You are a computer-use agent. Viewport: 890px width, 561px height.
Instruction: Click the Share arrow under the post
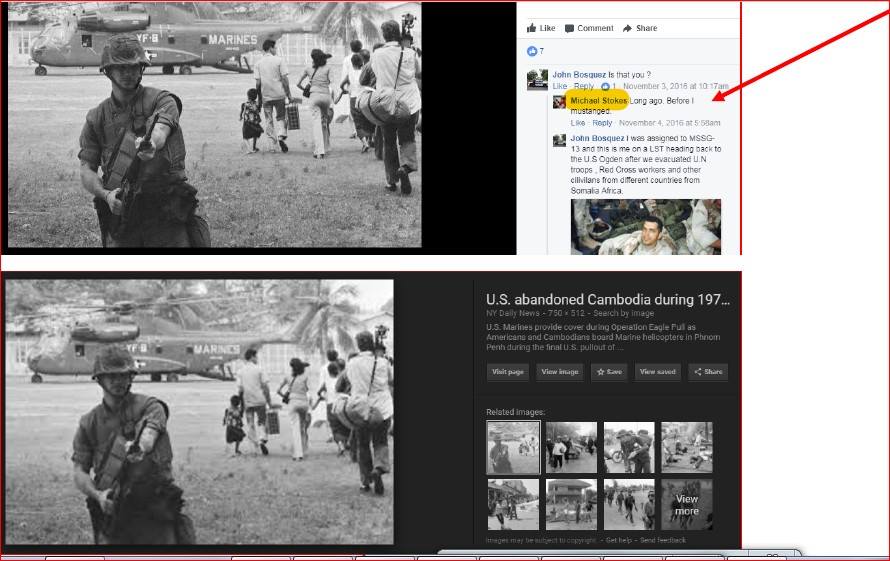pyautogui.click(x=640, y=28)
